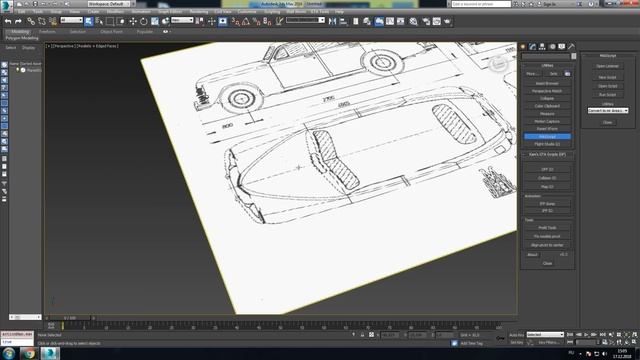This screenshot has height=360, width=640.
Task: Click the keyword search field
Action: click(x=481, y=4)
